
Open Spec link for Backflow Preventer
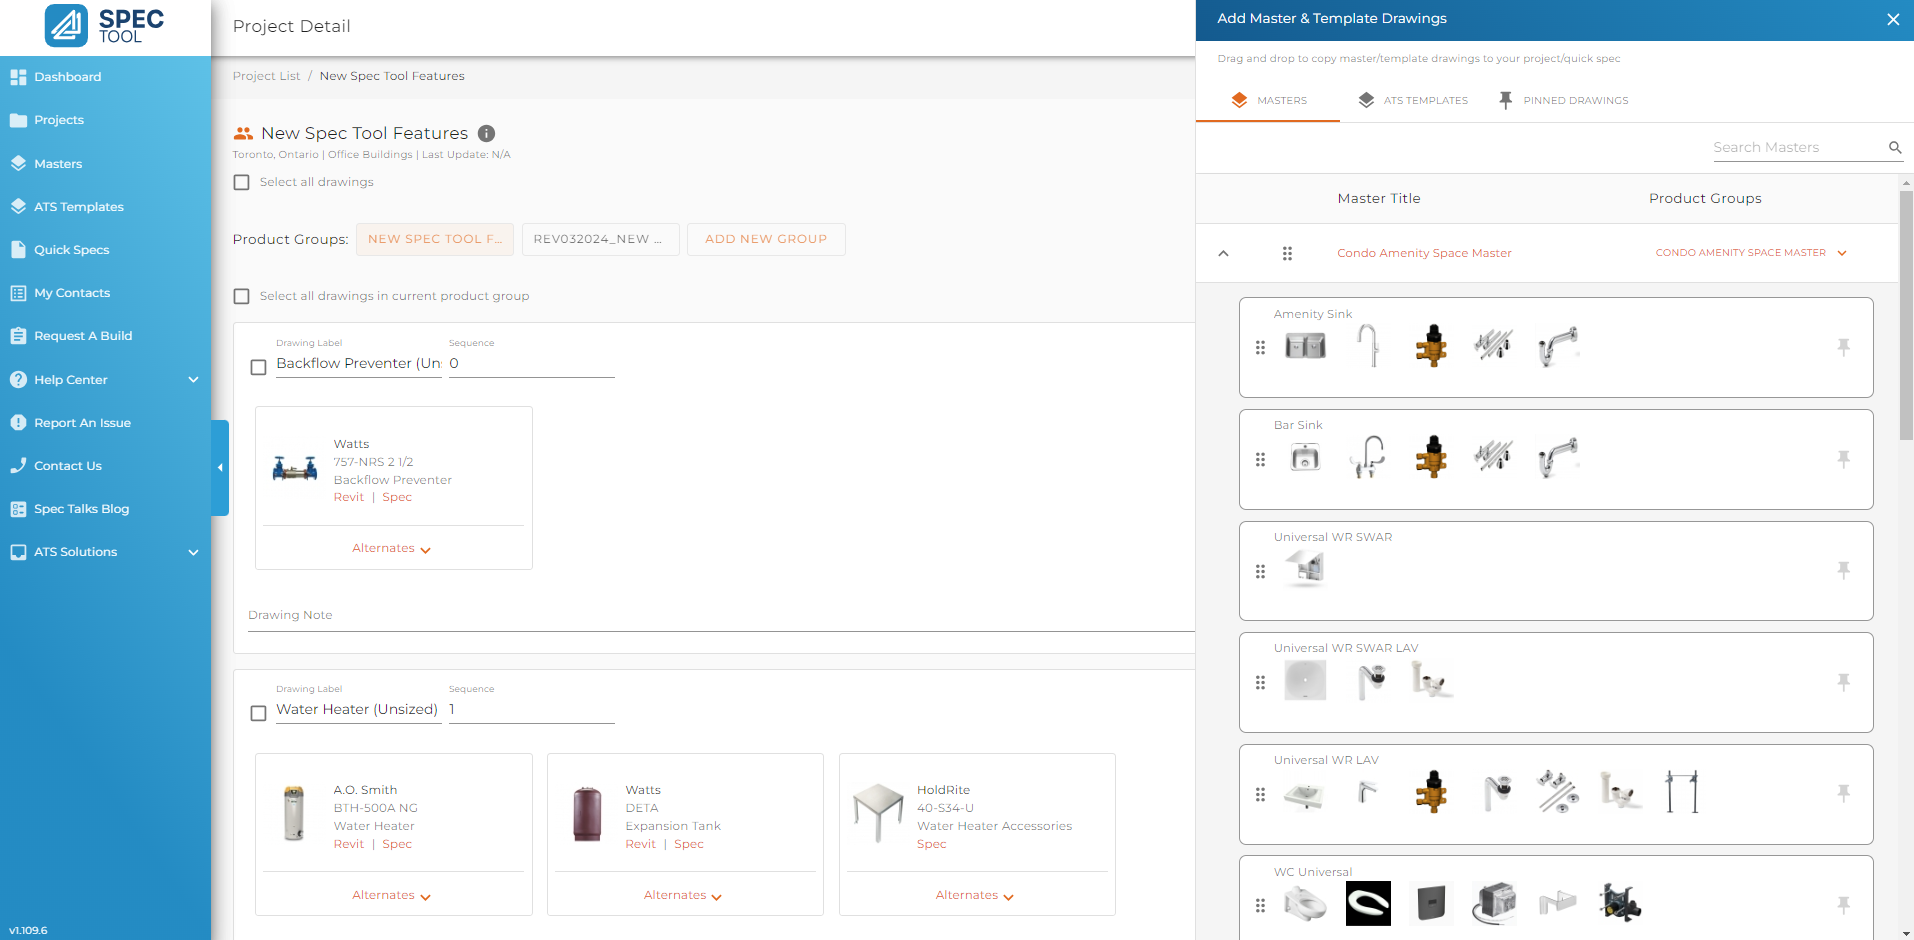click(x=397, y=497)
